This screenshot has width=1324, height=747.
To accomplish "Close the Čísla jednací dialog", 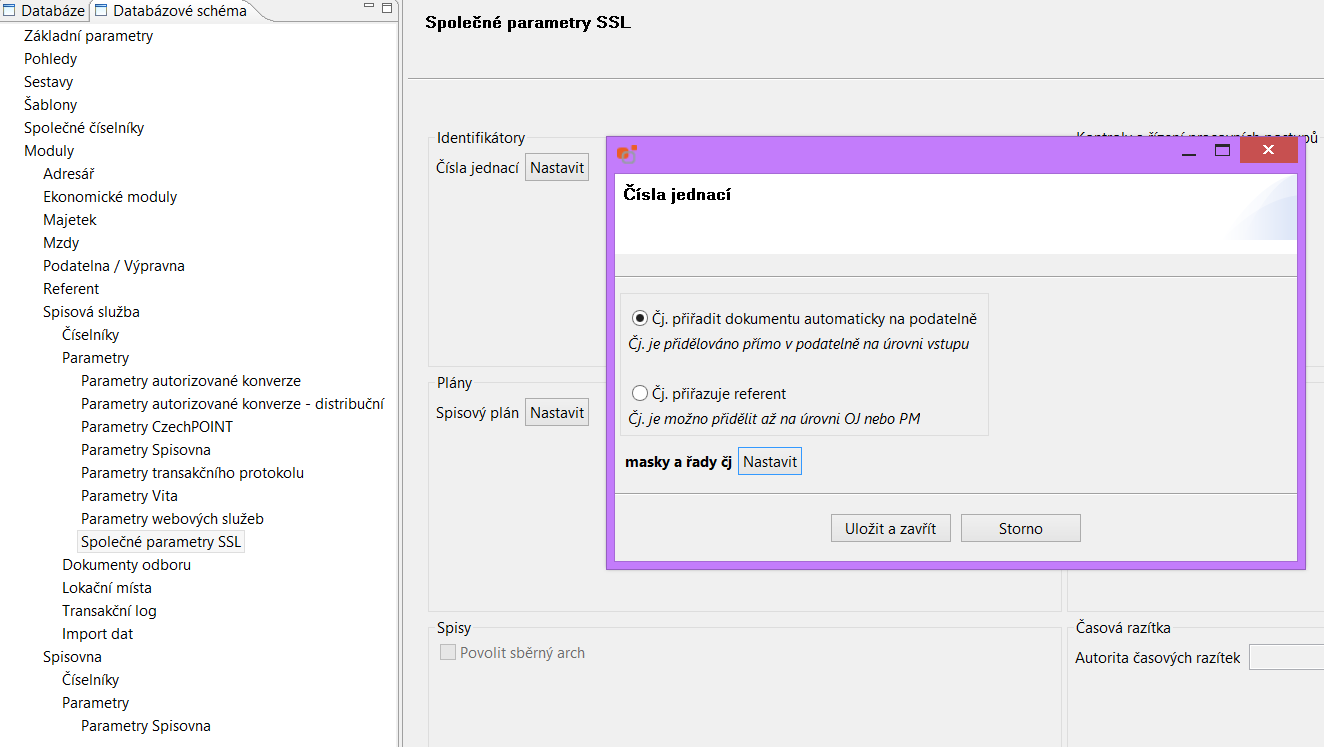I will pyautogui.click(x=1268, y=151).
